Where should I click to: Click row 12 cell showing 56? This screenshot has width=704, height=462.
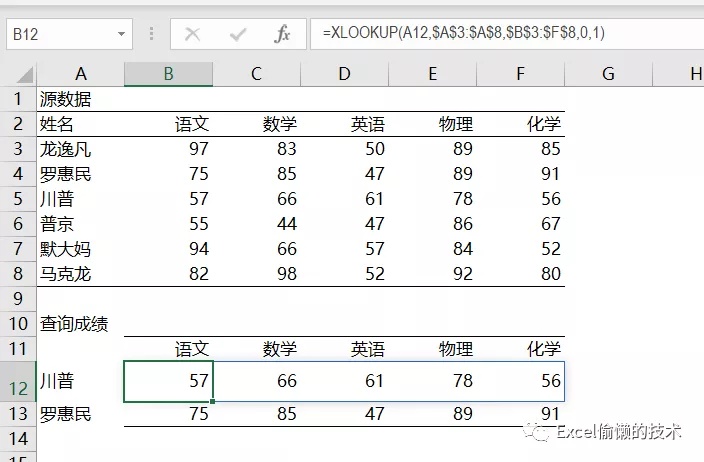[520, 381]
